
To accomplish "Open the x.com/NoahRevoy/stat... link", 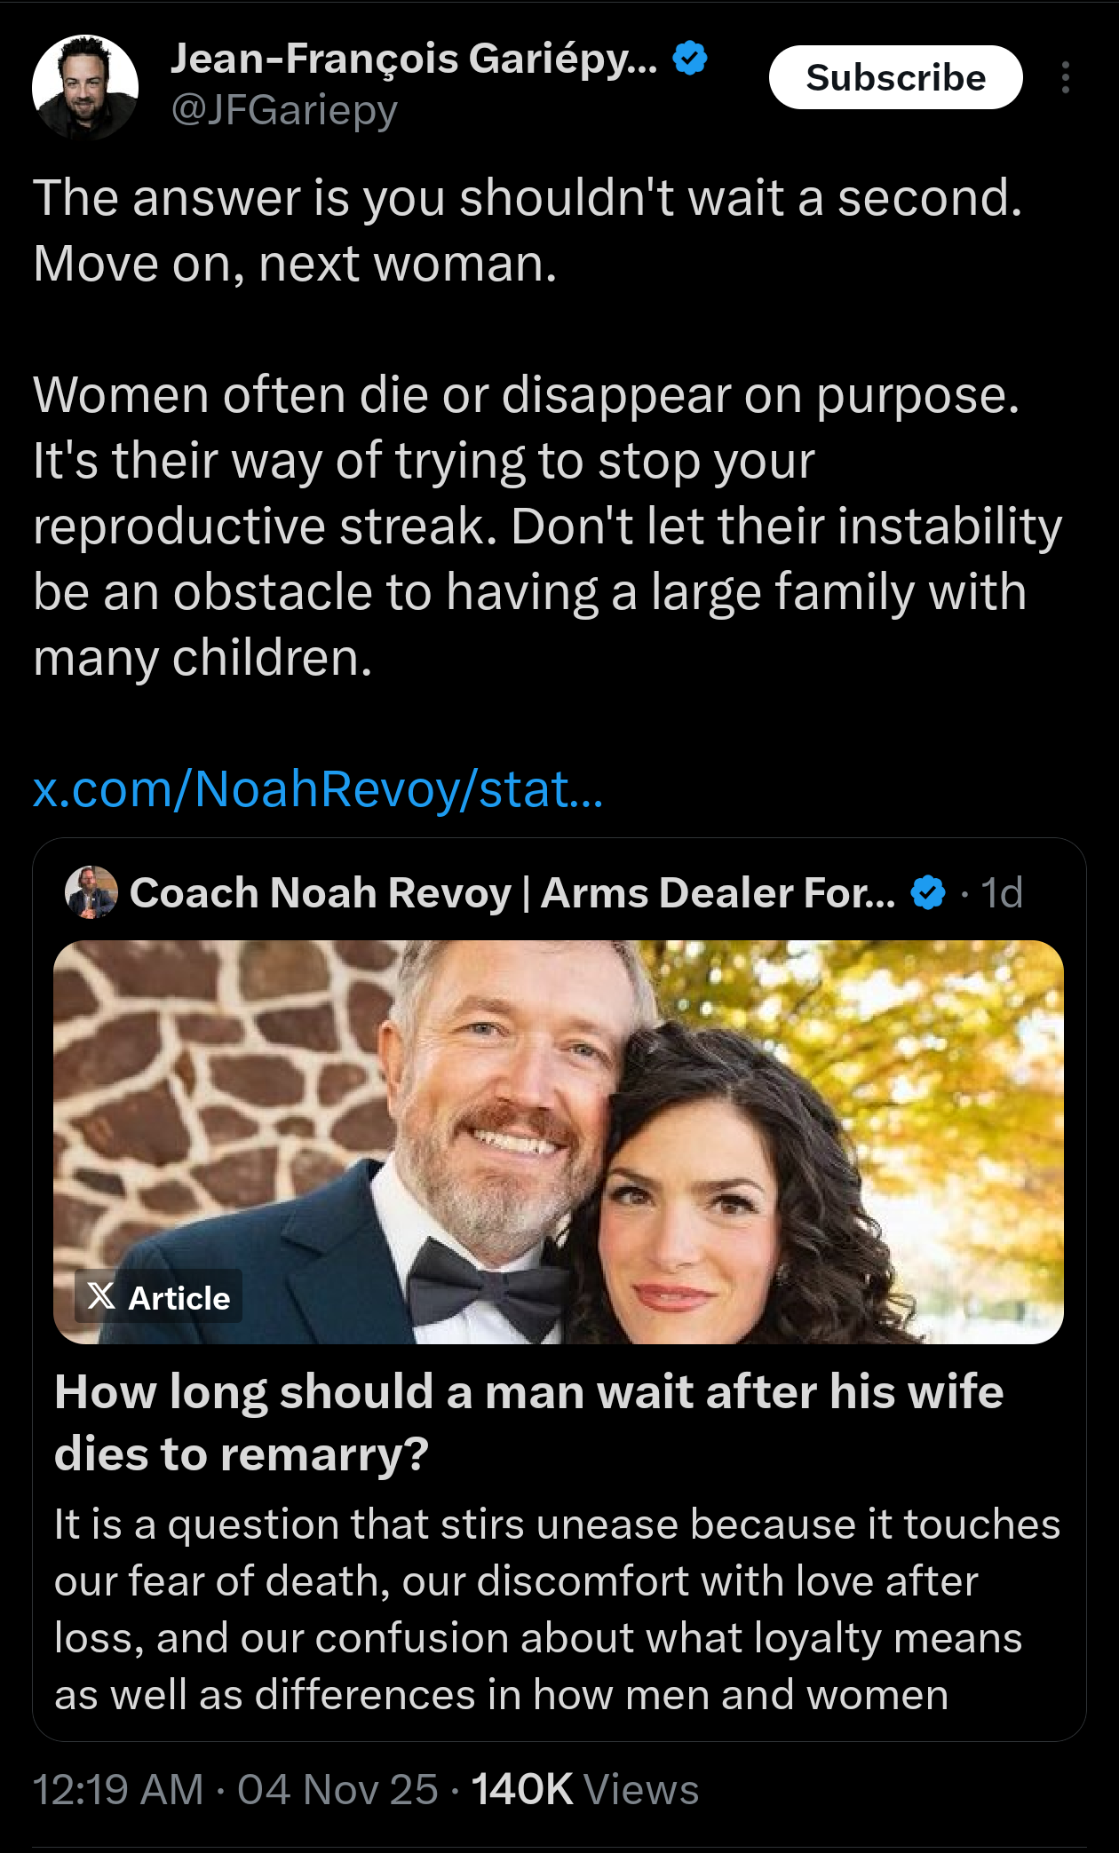I will (x=318, y=789).
